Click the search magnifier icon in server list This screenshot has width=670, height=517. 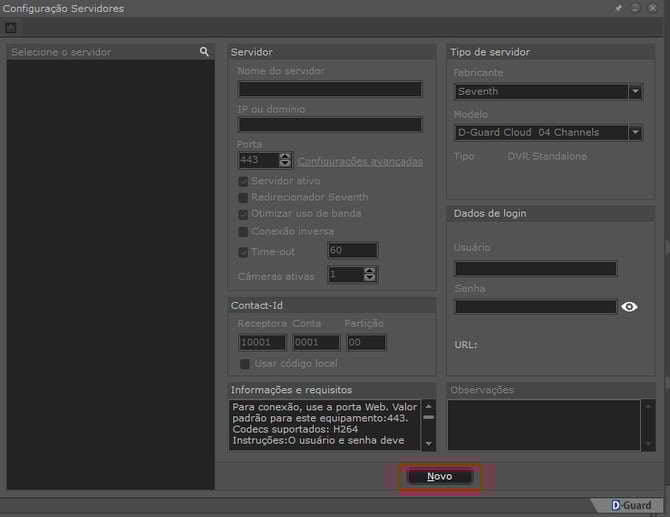pos(204,52)
